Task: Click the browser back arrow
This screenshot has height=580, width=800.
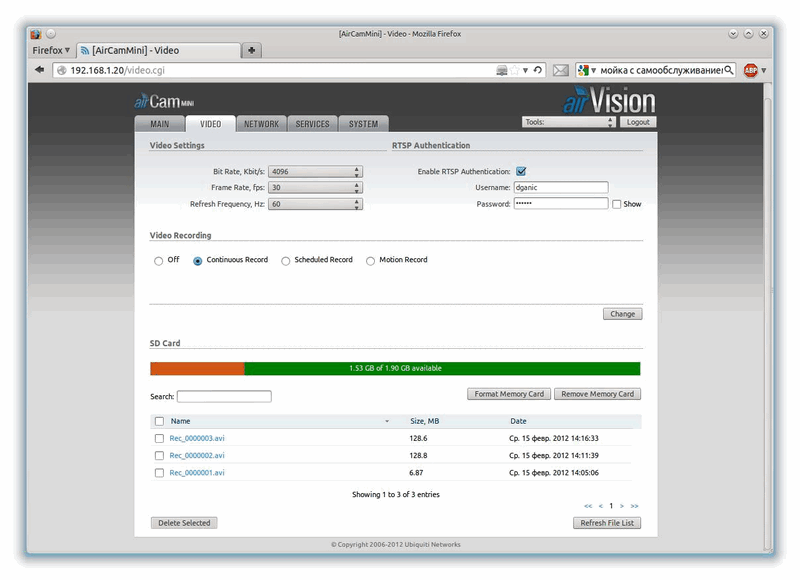Action: tap(39, 70)
